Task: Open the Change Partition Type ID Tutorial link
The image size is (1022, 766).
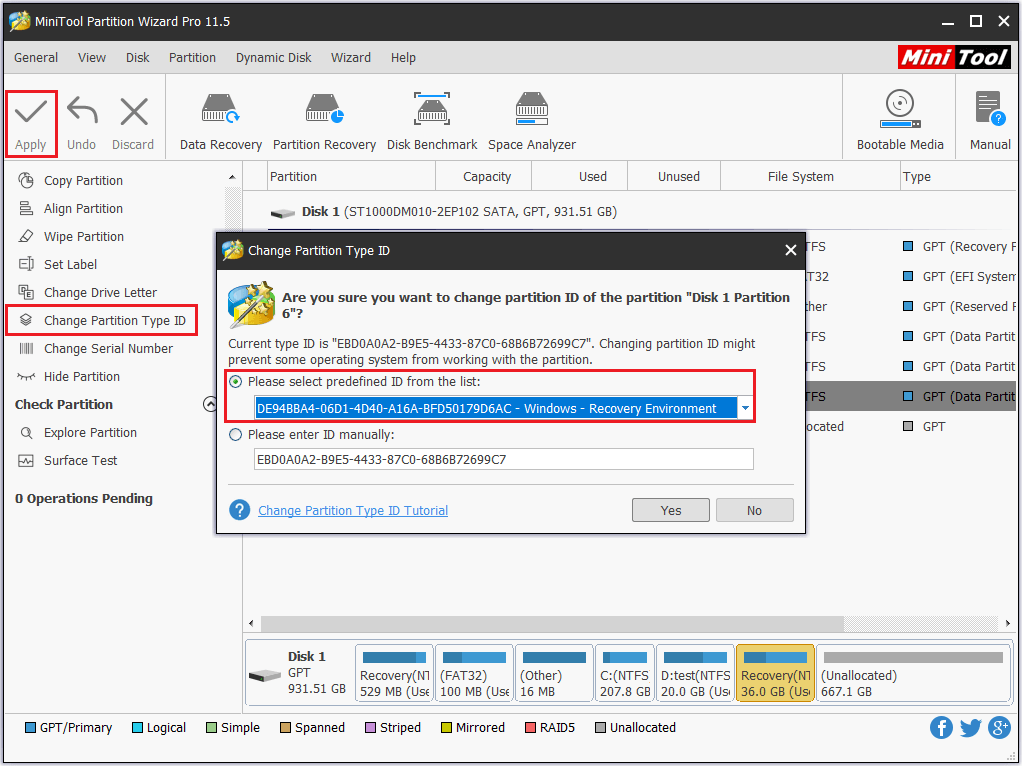Action: click(353, 510)
